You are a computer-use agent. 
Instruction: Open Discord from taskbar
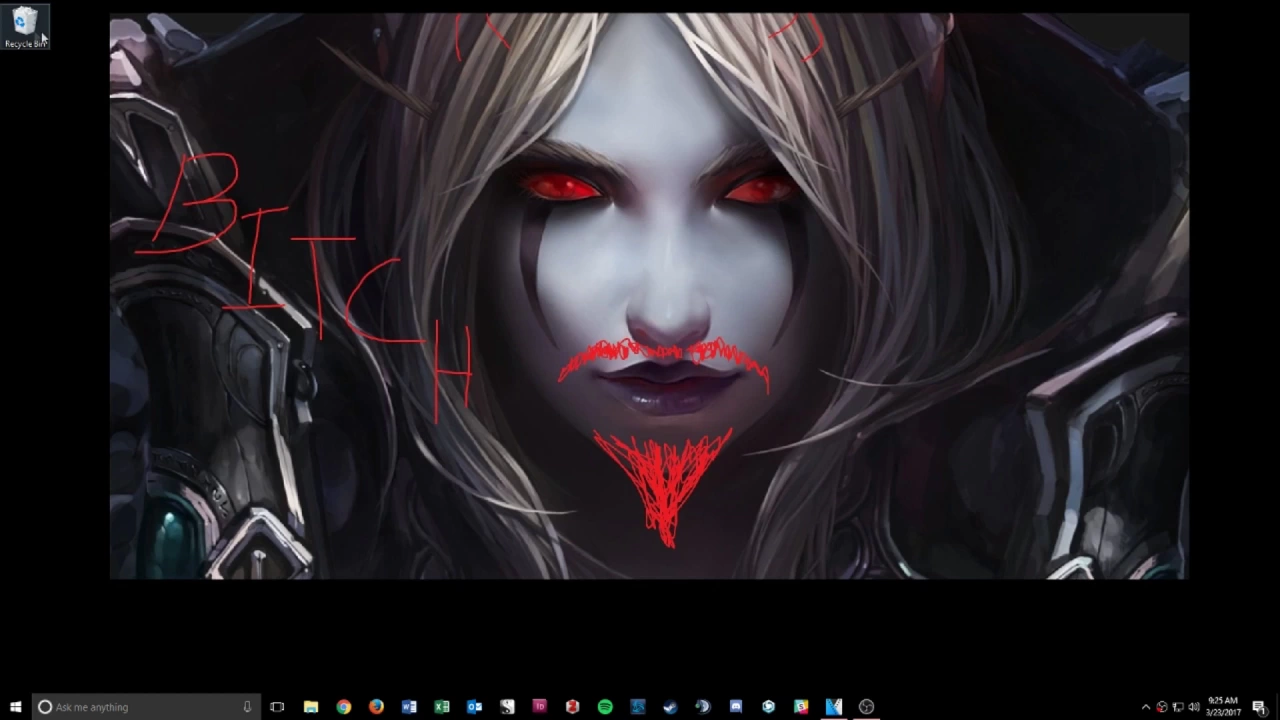(x=736, y=707)
